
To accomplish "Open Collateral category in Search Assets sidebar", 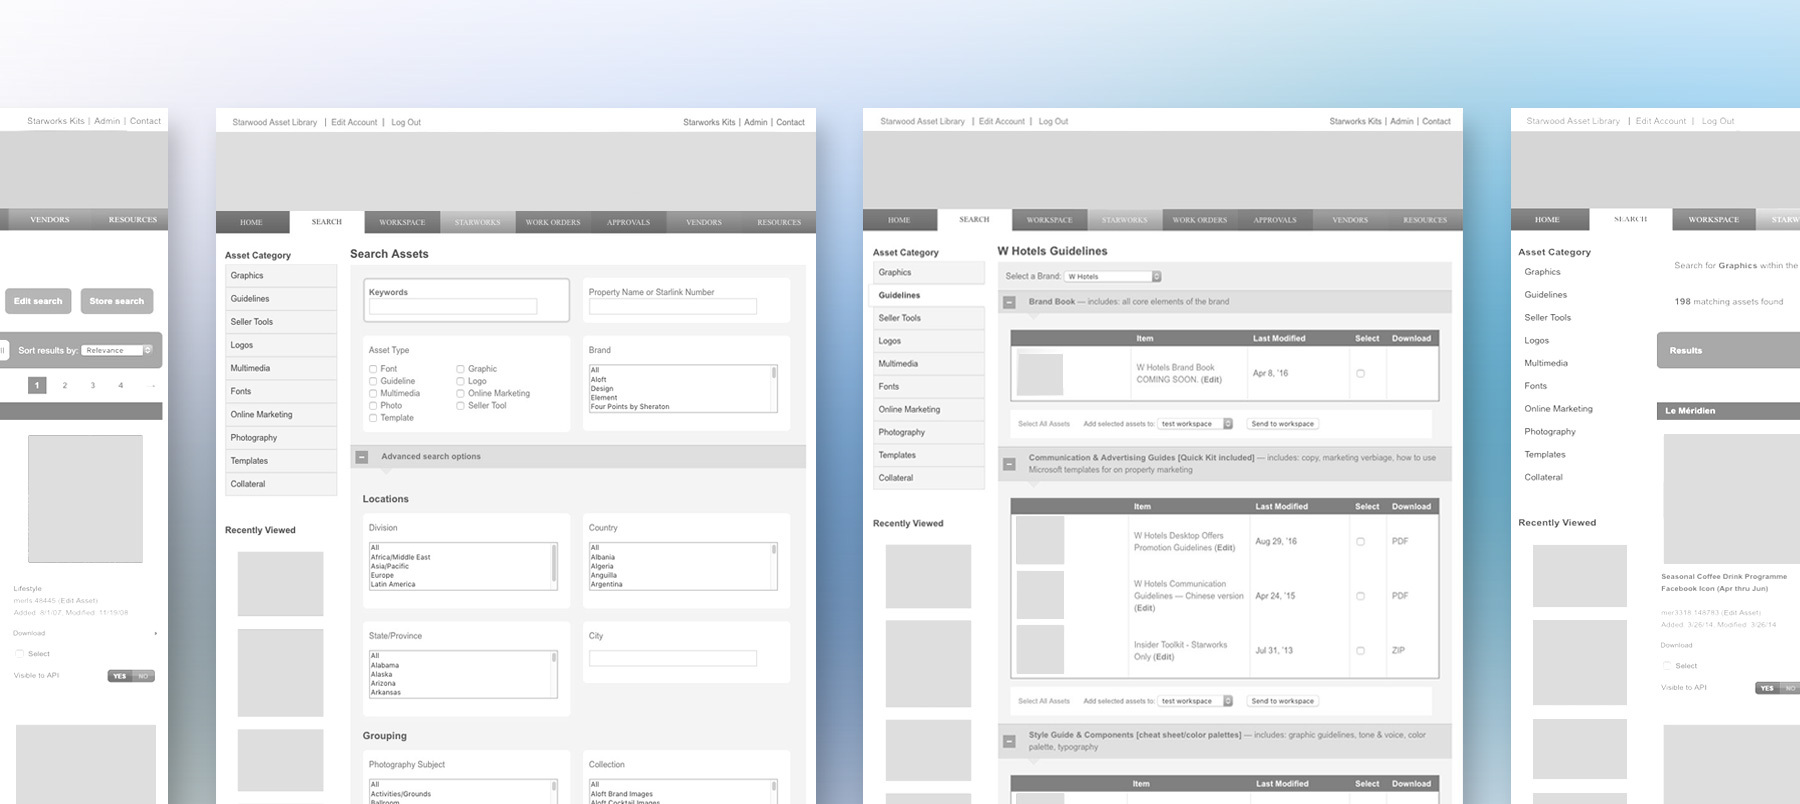I will click(281, 484).
